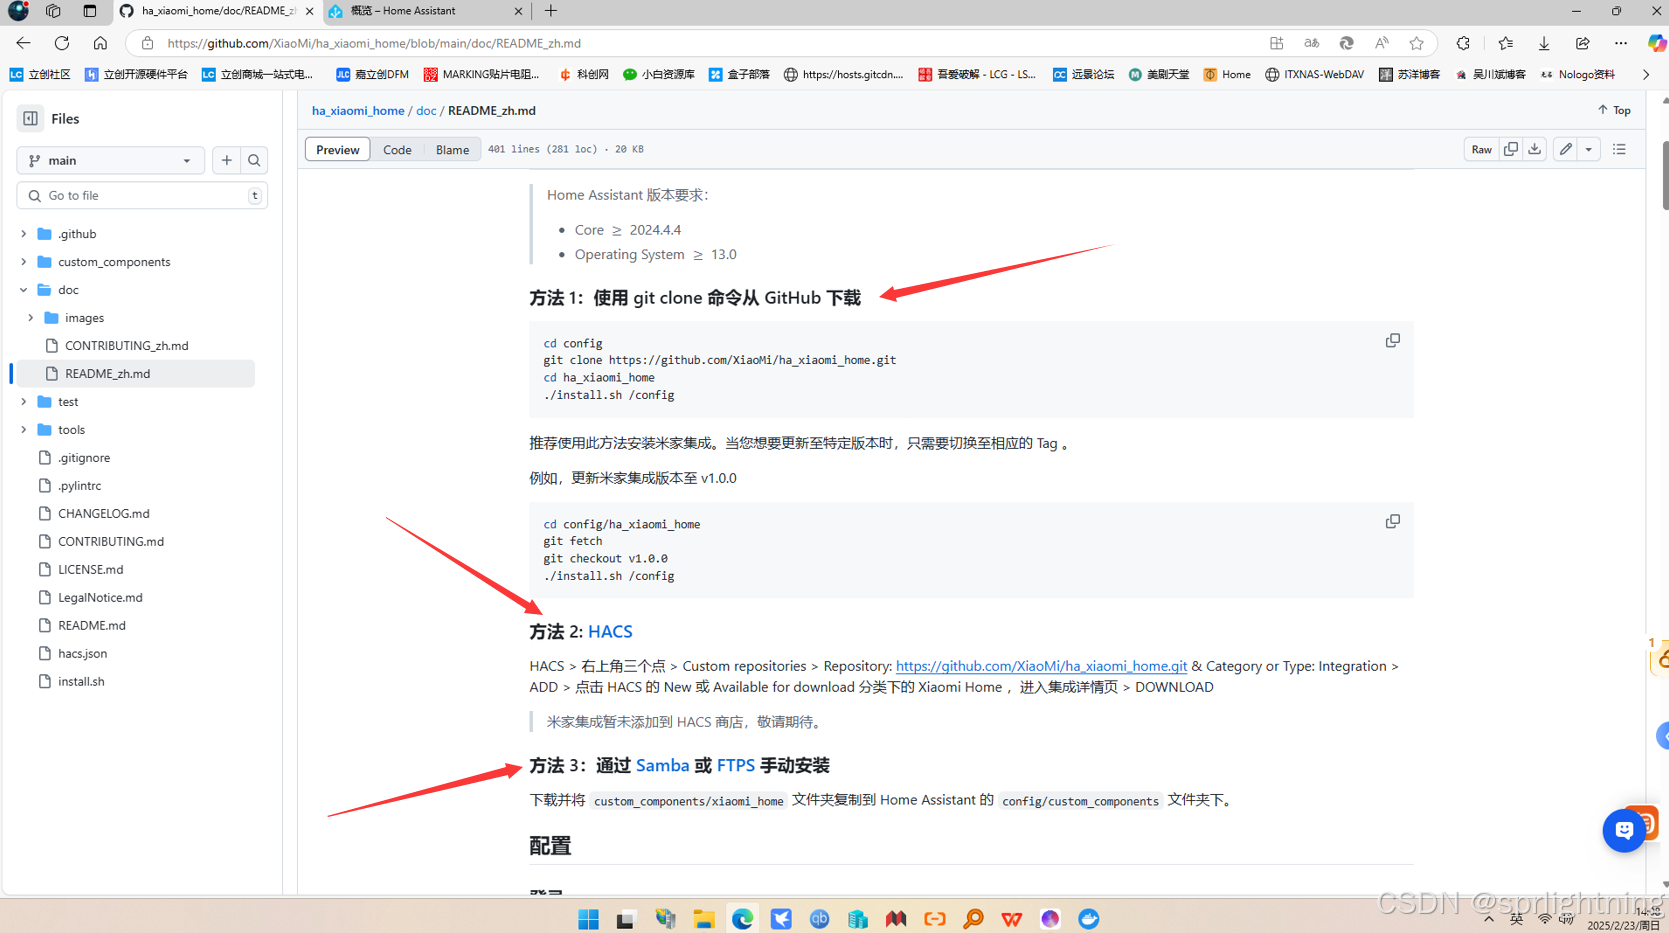Open the ha_xiaomi_home.git repository link
The image size is (1669, 933).
(x=1041, y=666)
